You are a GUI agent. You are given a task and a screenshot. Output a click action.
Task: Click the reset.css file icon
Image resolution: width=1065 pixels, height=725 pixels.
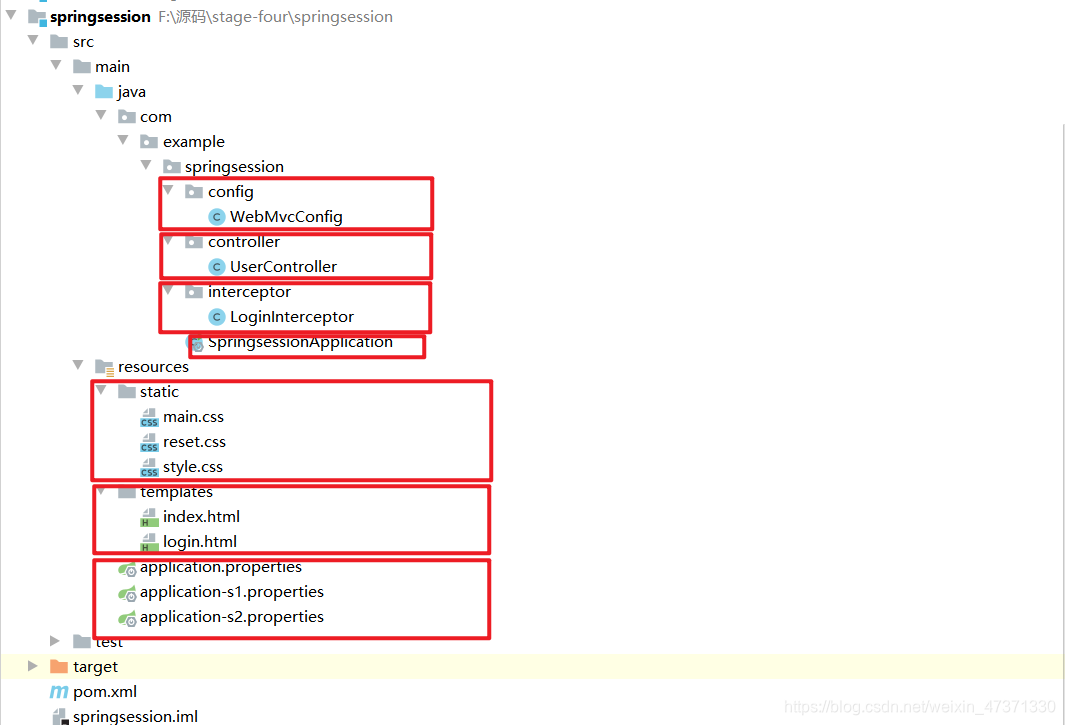[x=149, y=442]
